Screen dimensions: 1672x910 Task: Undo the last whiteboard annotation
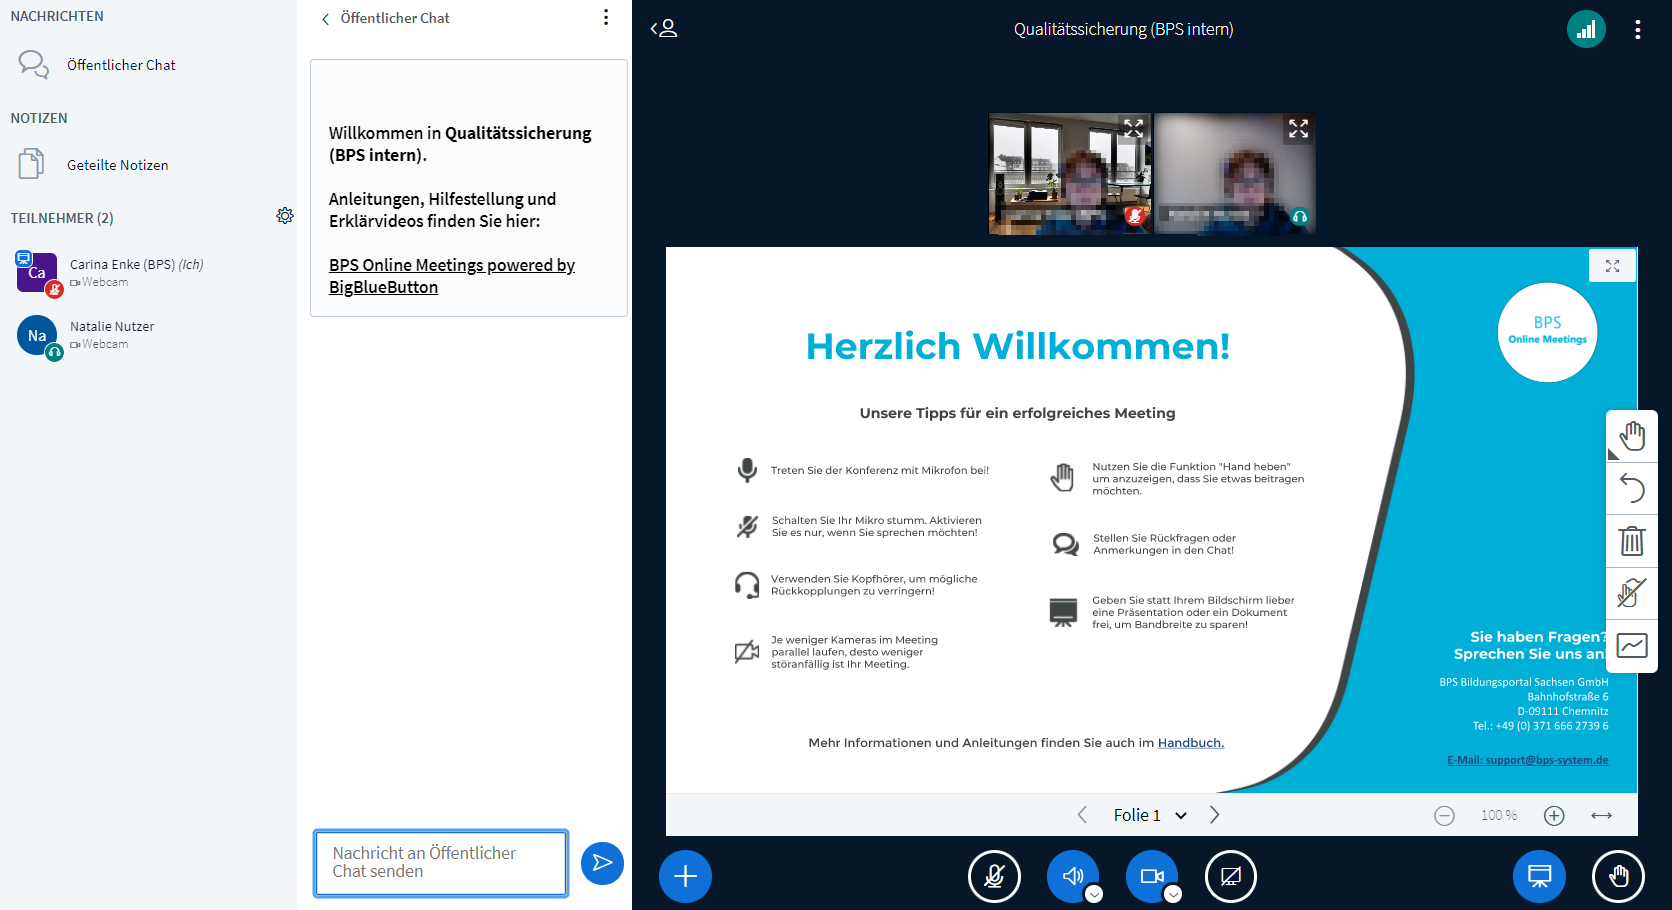[1632, 488]
